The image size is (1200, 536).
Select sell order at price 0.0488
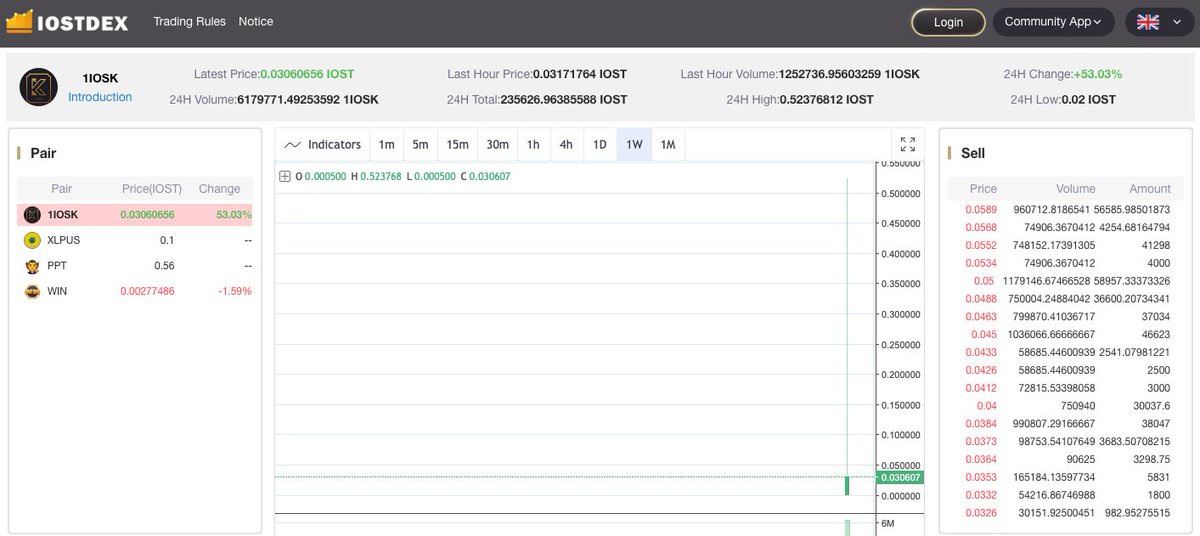[x=1066, y=299]
